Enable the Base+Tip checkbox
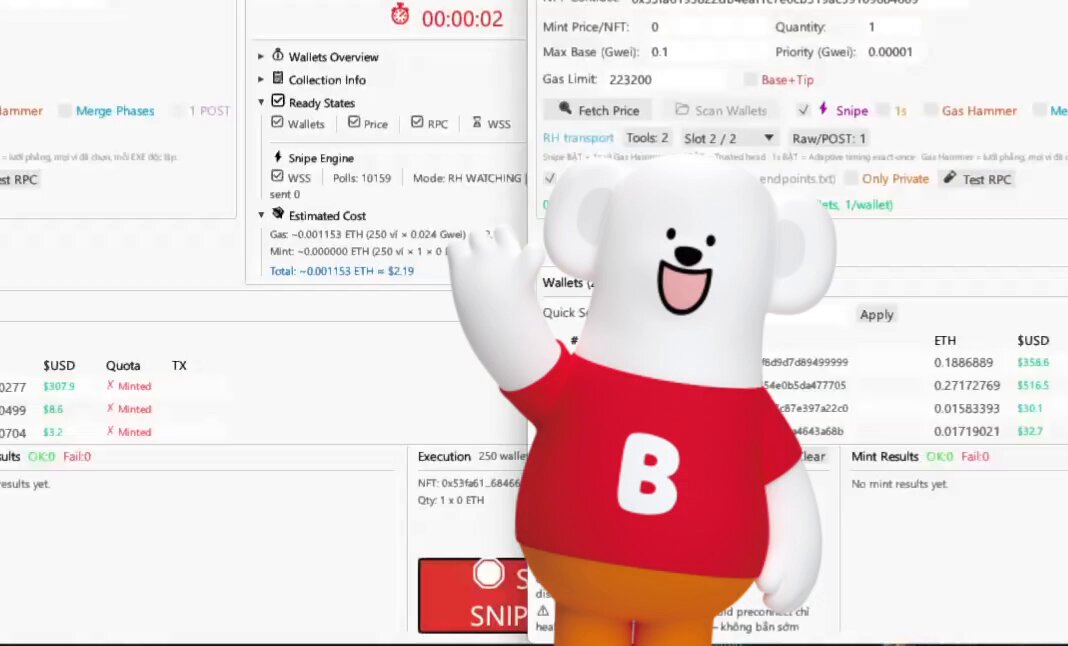The width and height of the screenshot is (1068, 646). click(x=750, y=79)
